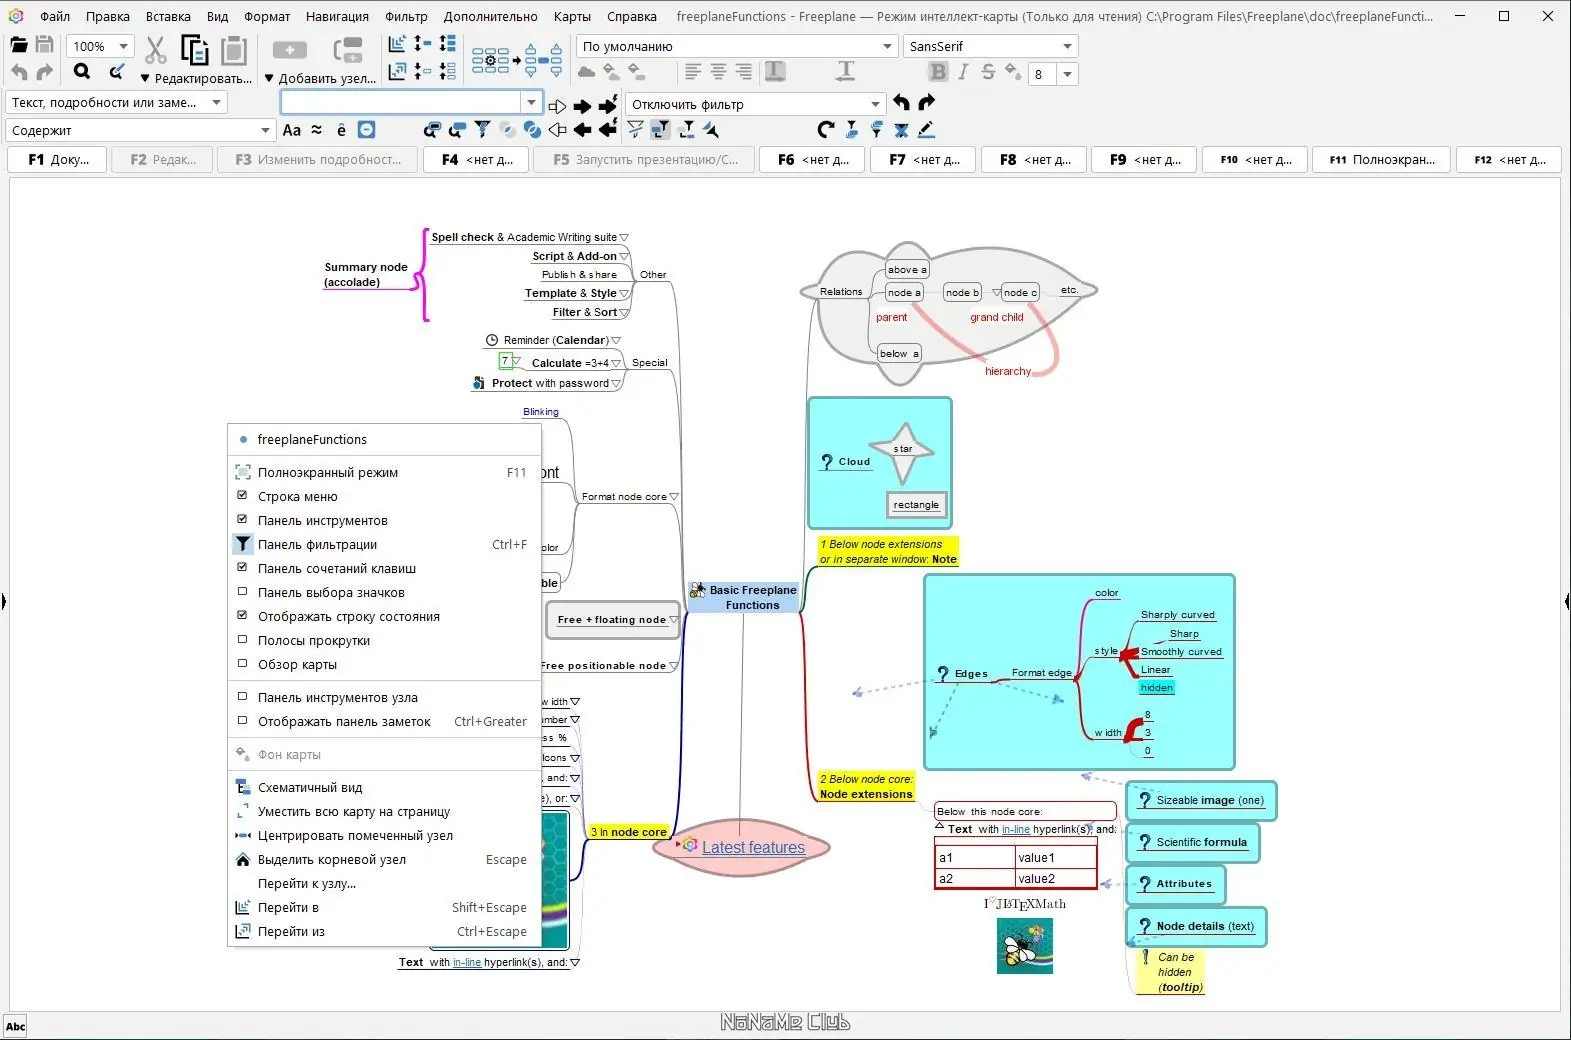Click the cloud icon in format toolbar
Screen dimensions: 1571x1040
586,72
